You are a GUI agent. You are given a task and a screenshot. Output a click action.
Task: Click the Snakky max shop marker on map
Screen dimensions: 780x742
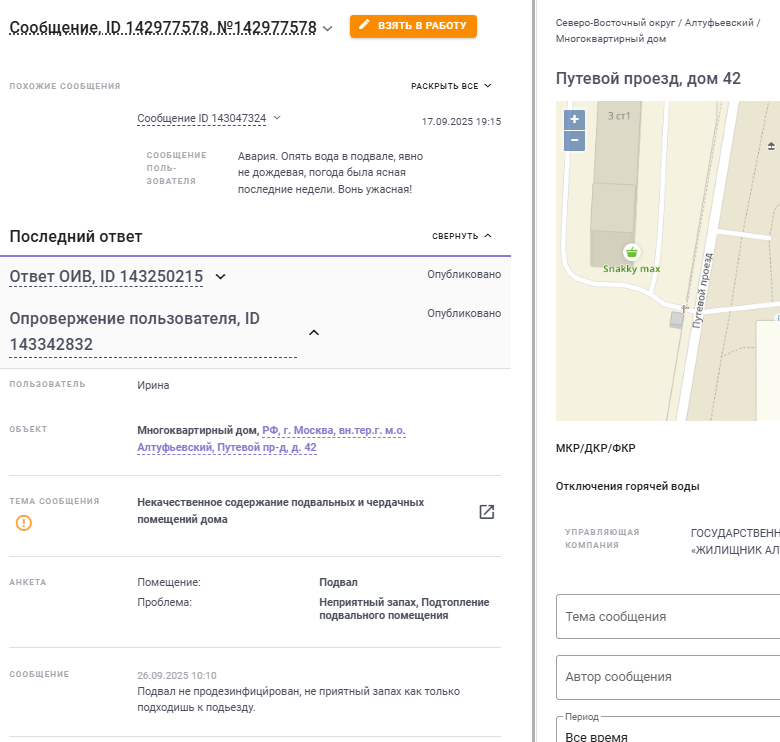[x=630, y=252]
